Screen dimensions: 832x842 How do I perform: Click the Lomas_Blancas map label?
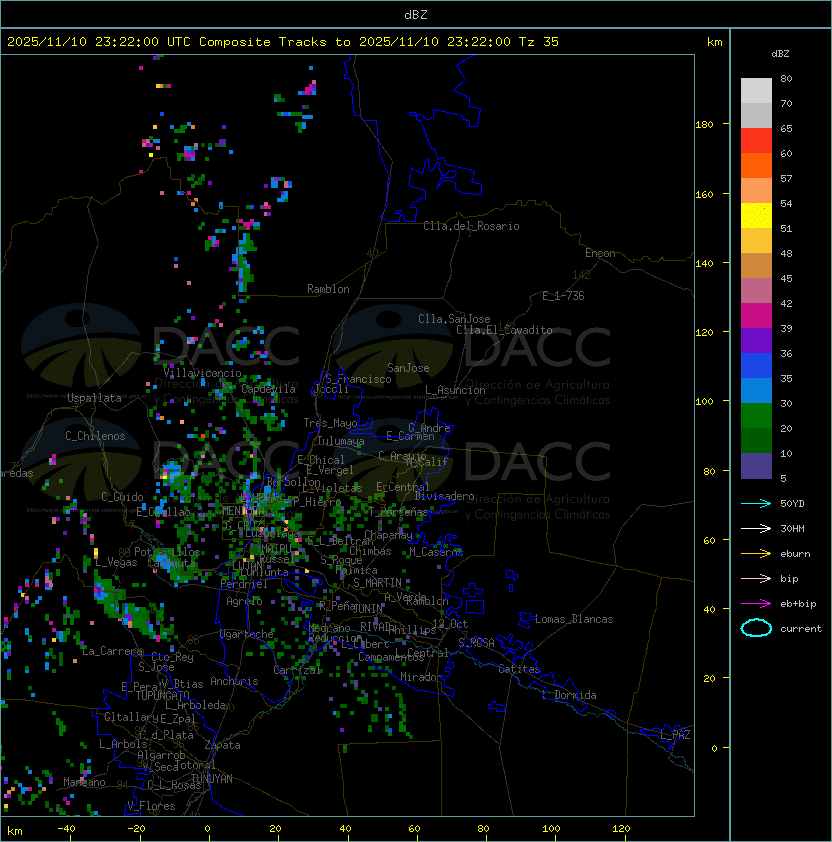574,619
